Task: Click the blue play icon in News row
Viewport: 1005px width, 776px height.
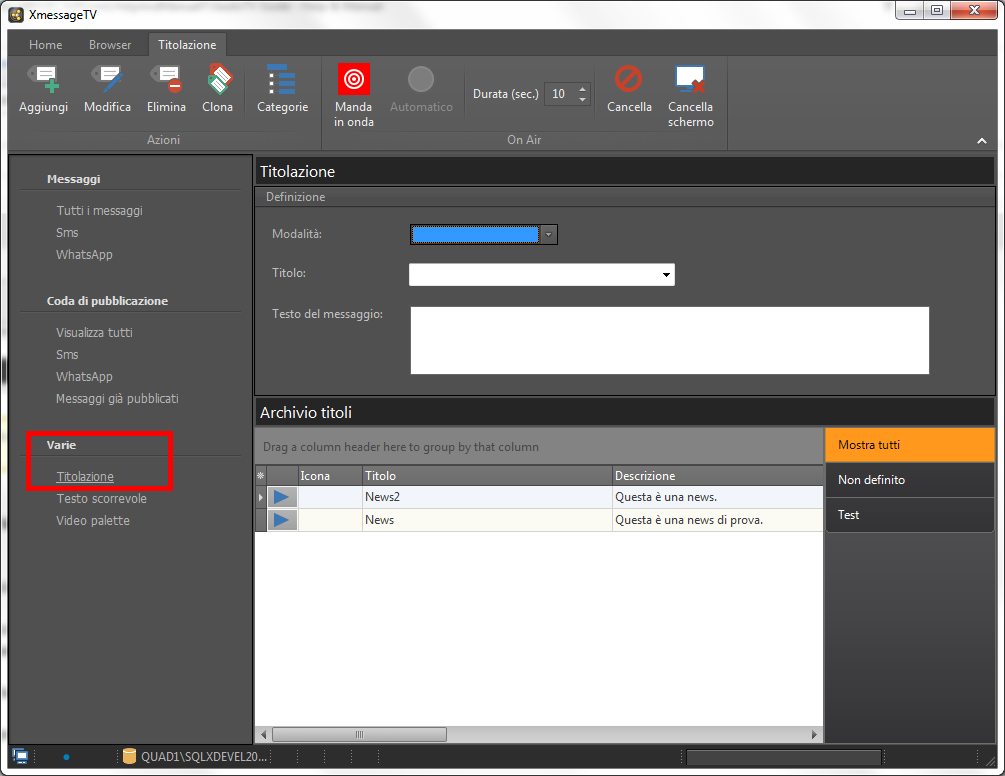Action: tap(281, 520)
